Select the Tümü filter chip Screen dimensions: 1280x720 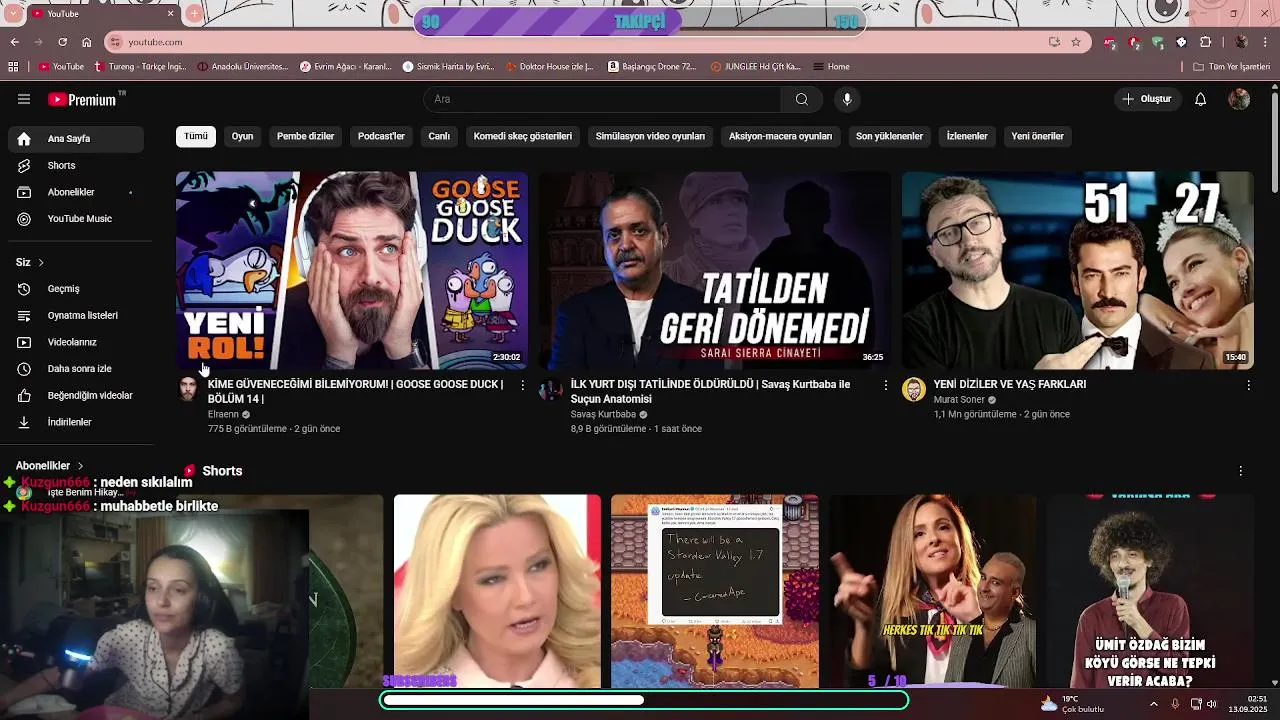[x=196, y=136]
